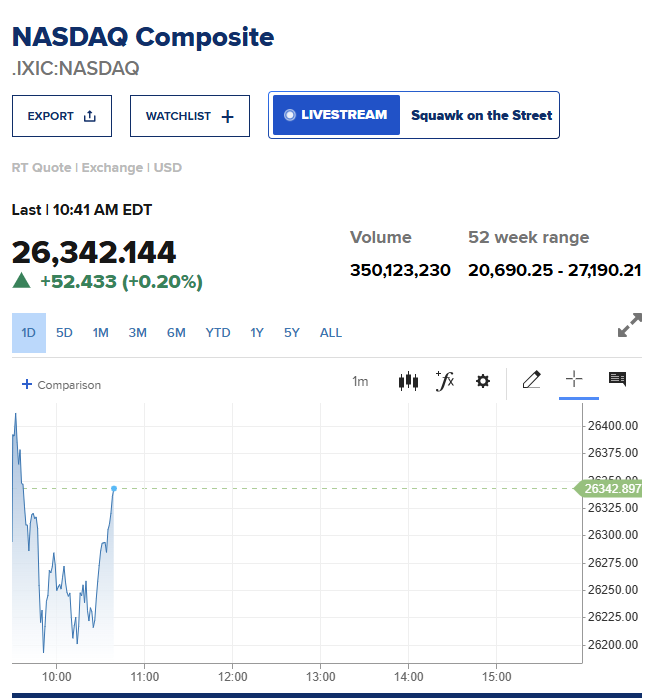Select the 1D range tab
Image resolution: width=658 pixels, height=698 pixels.
(29, 333)
